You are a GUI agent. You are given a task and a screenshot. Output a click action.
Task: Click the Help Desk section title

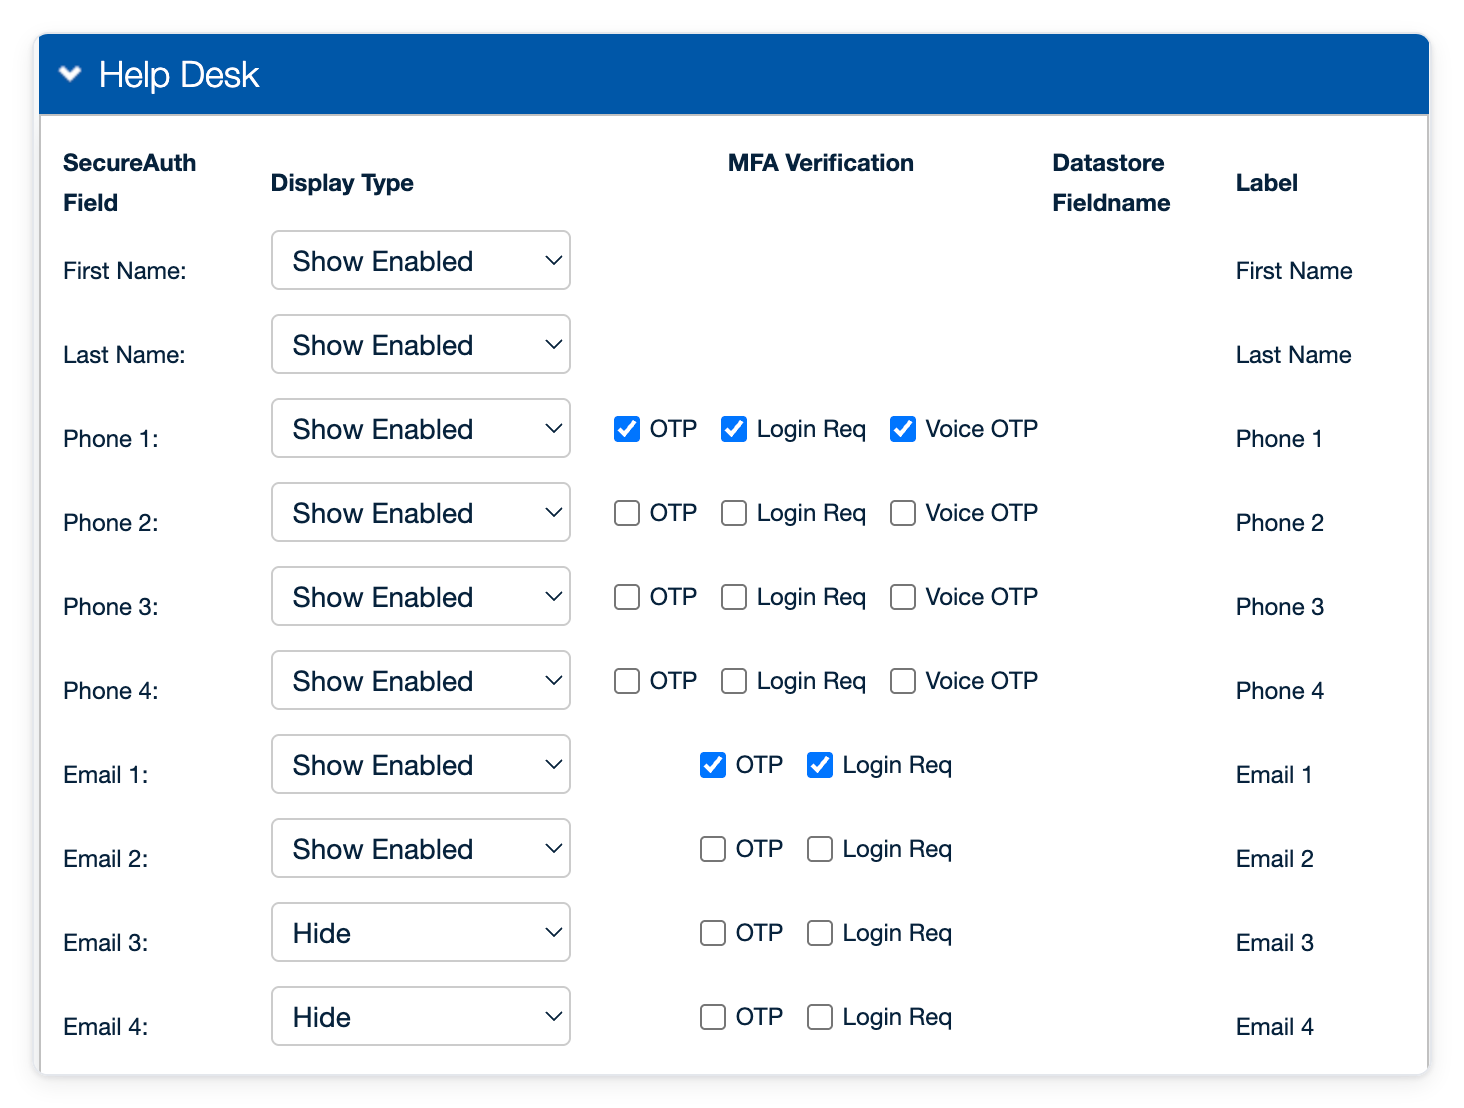coord(179,75)
